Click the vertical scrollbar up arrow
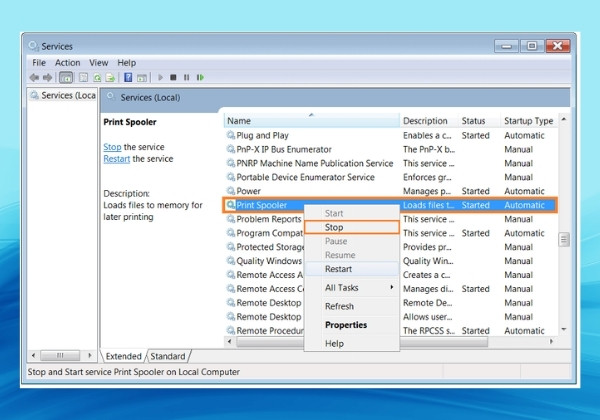This screenshot has width=600, height=420. pyautogui.click(x=564, y=119)
